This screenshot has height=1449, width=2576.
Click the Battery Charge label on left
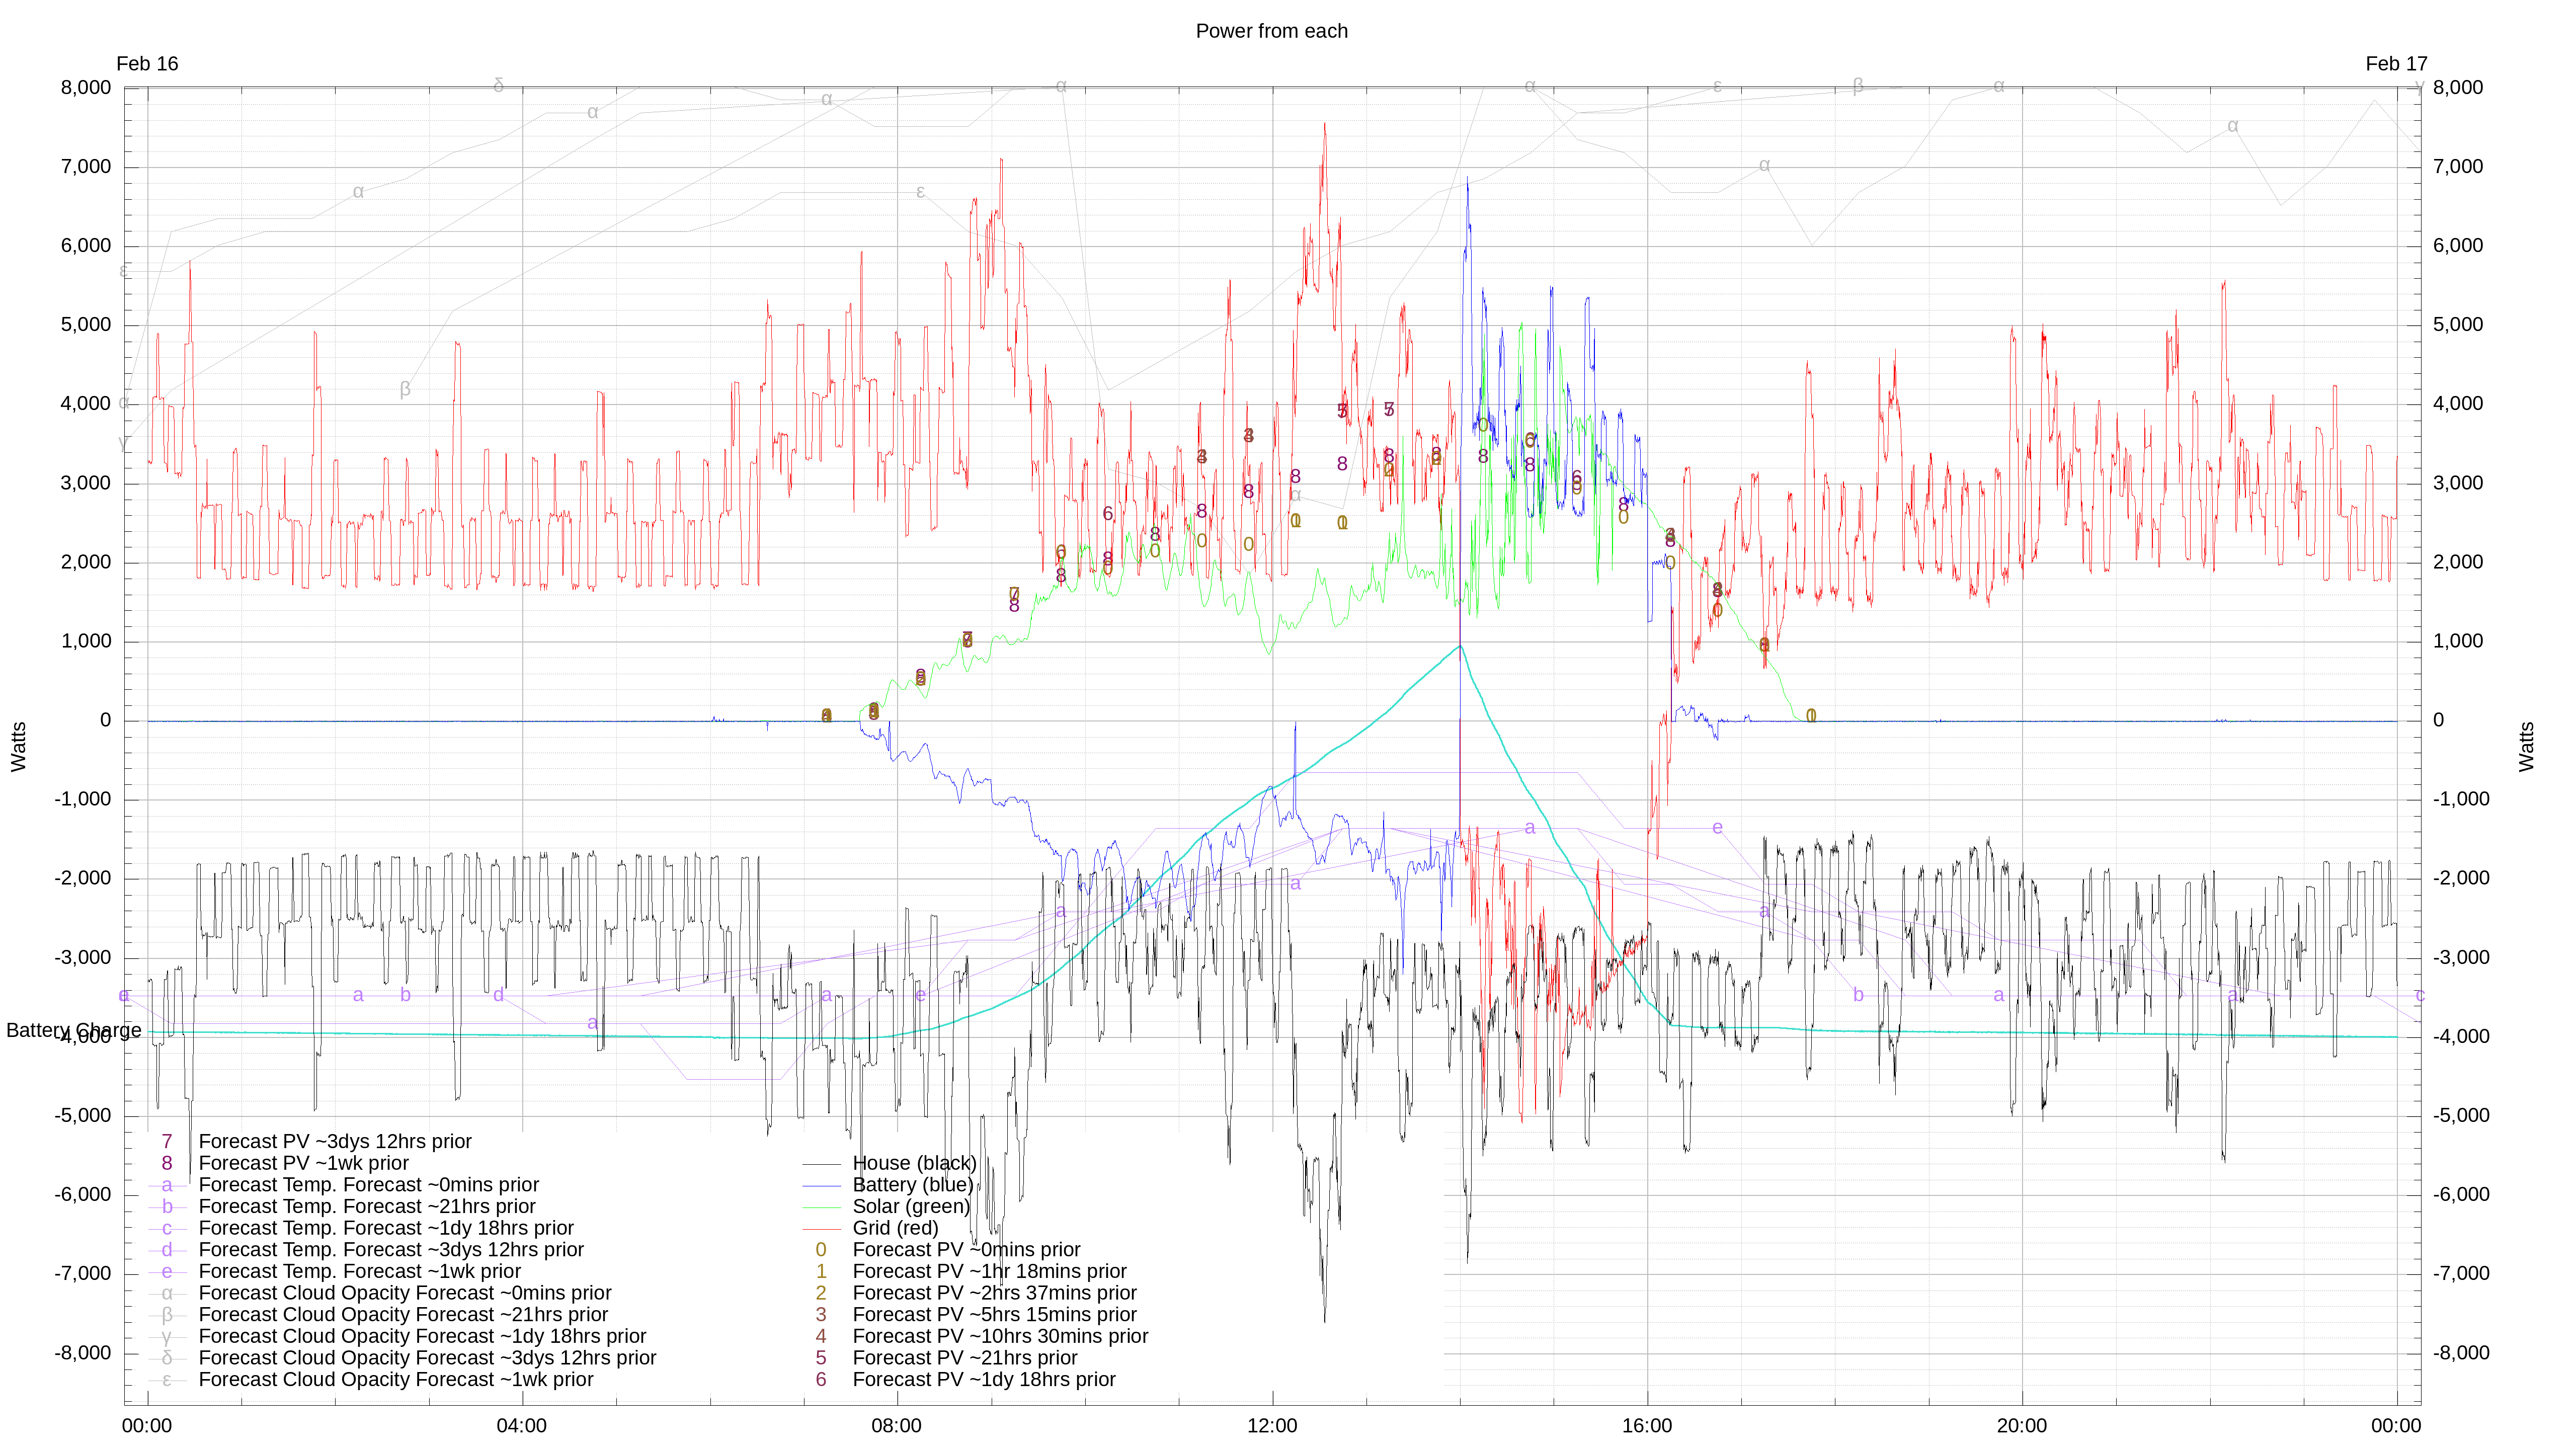tap(74, 1031)
